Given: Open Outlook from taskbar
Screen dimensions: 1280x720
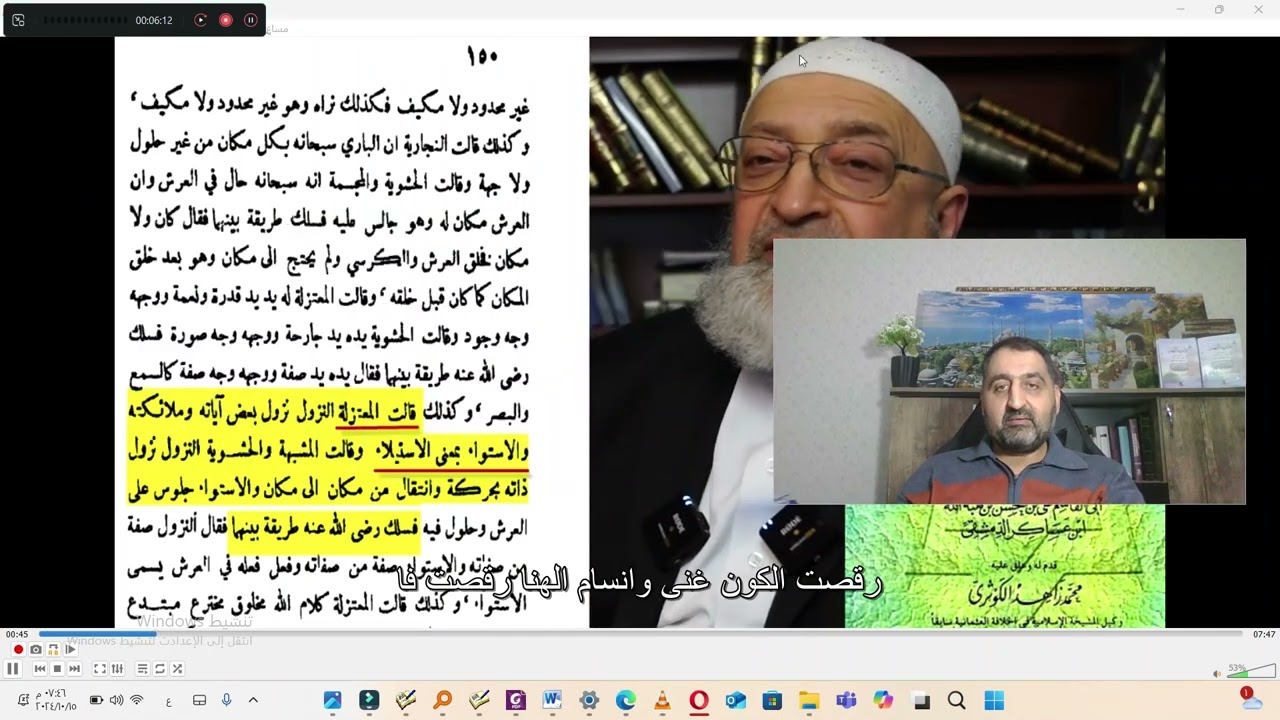Looking at the screenshot, I should pos(735,701).
